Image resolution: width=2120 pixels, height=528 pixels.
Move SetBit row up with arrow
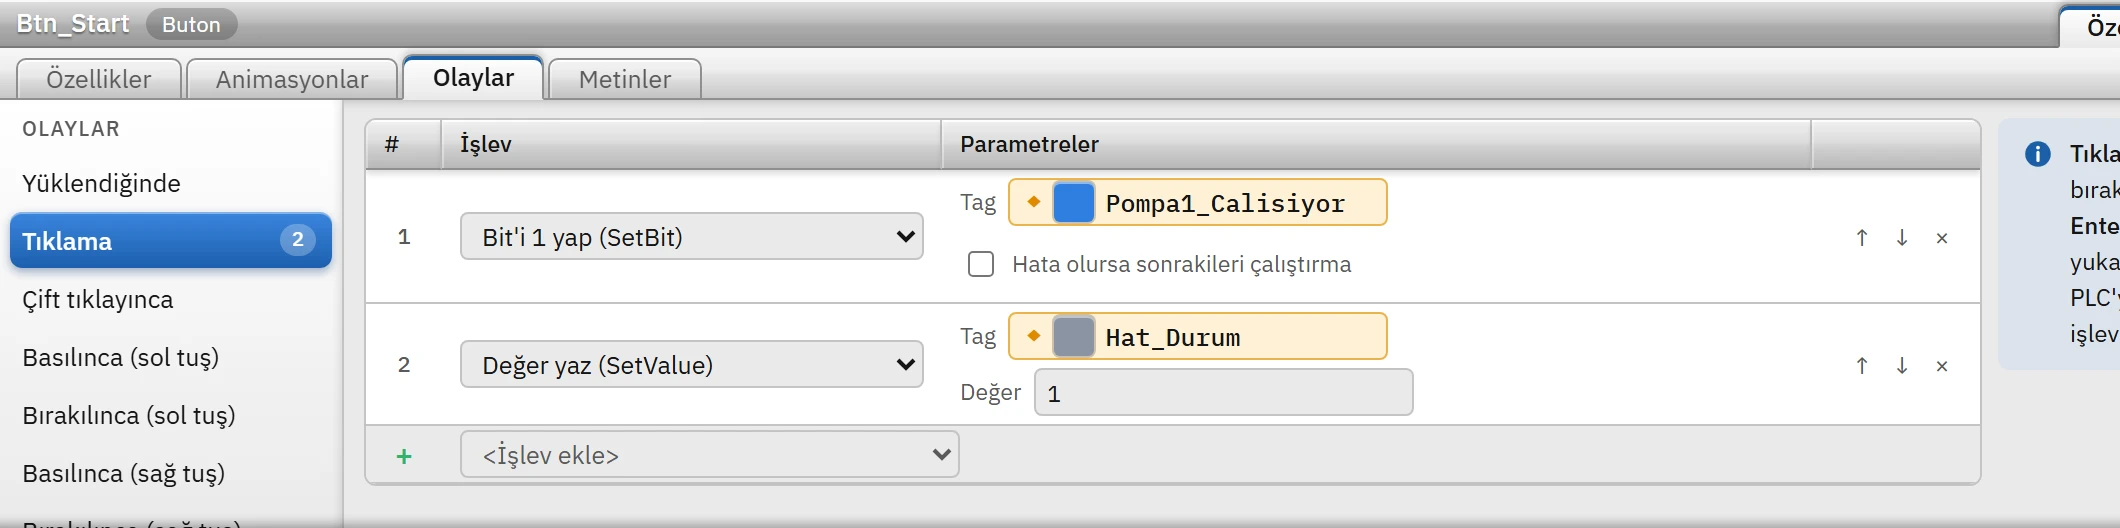point(1862,238)
